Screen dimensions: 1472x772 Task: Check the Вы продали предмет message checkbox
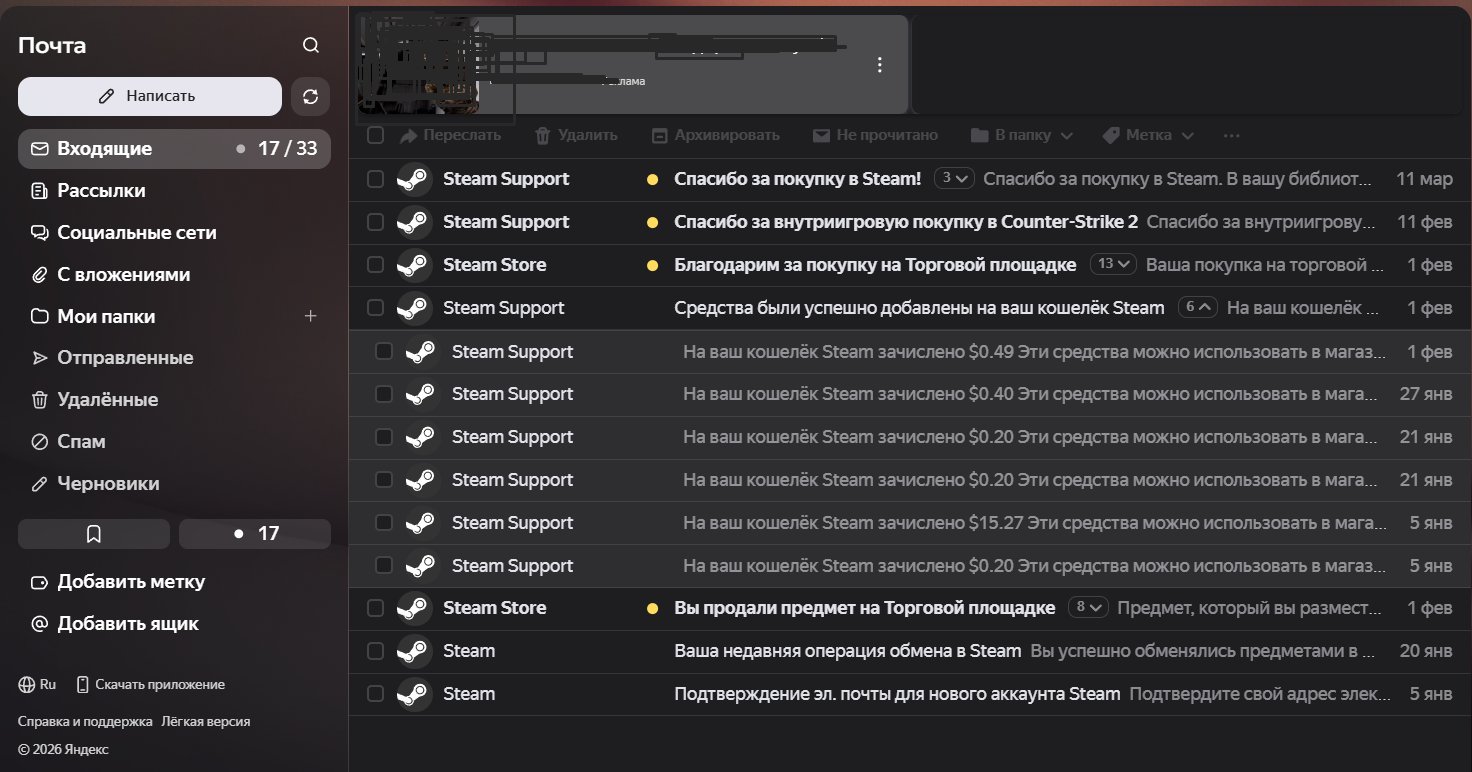(375, 608)
